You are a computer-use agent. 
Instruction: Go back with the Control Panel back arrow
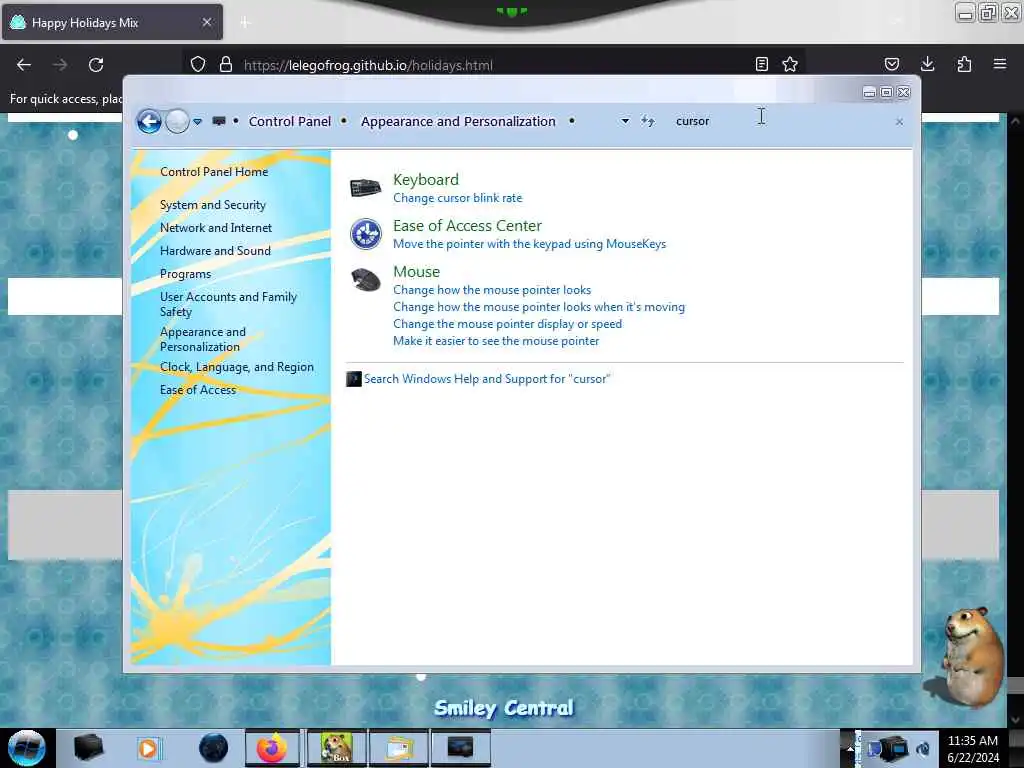coord(149,121)
